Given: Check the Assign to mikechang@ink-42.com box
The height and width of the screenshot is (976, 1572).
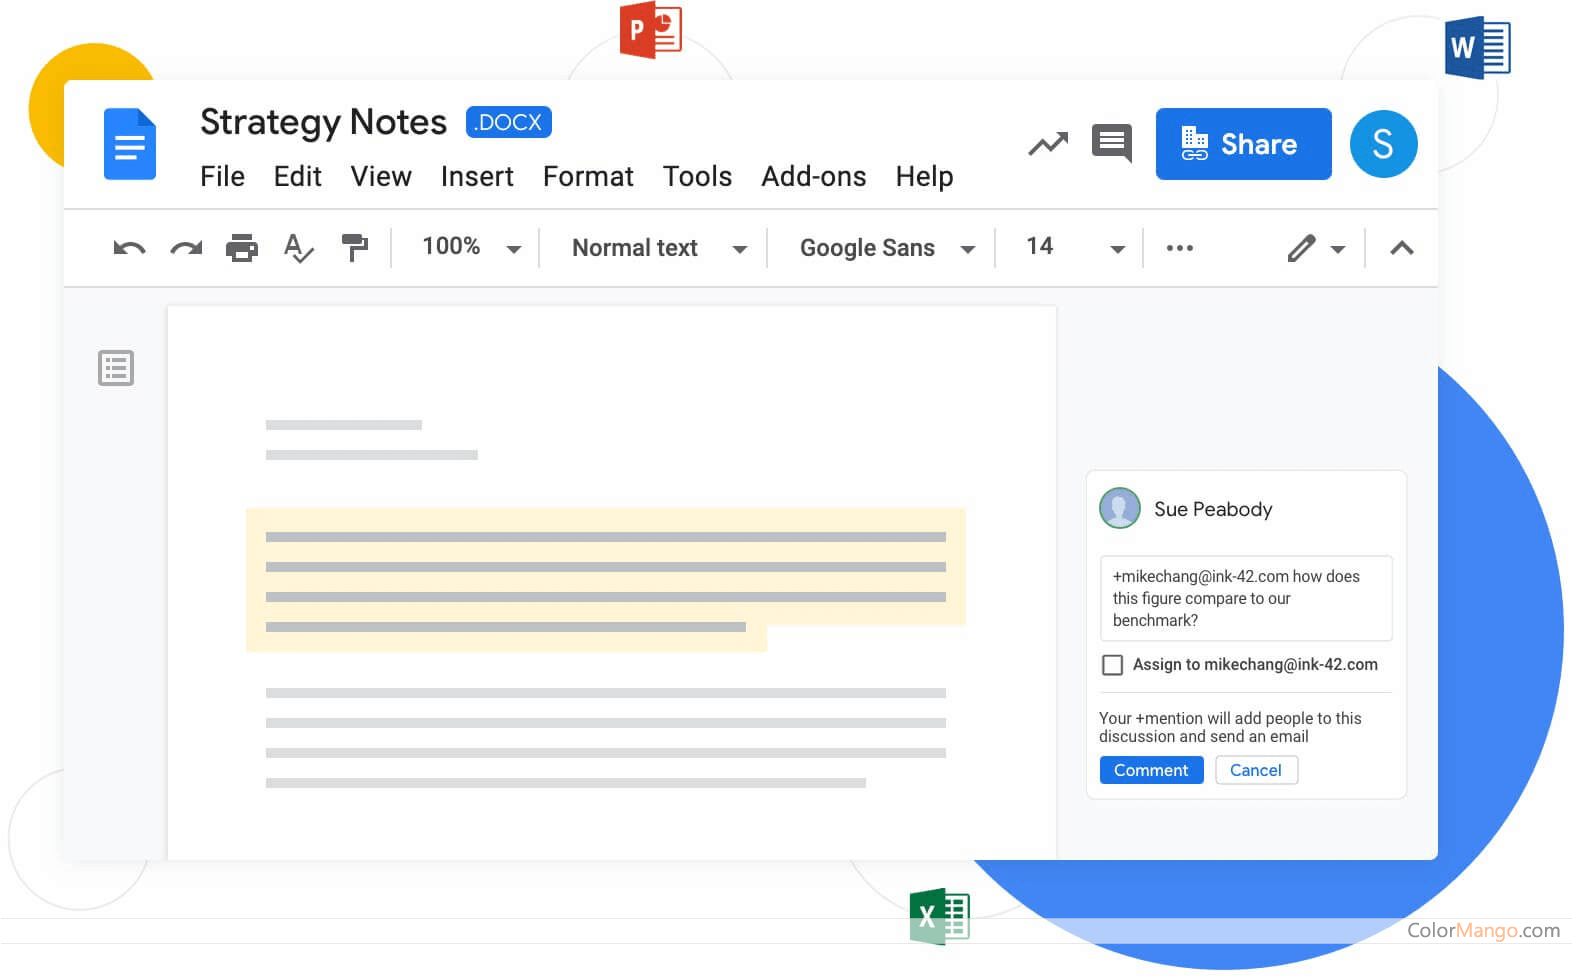Looking at the screenshot, I should pos(1112,665).
